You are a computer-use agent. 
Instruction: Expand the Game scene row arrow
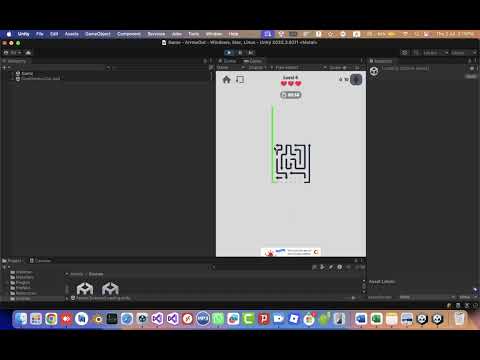pyautogui.click(x=13, y=73)
